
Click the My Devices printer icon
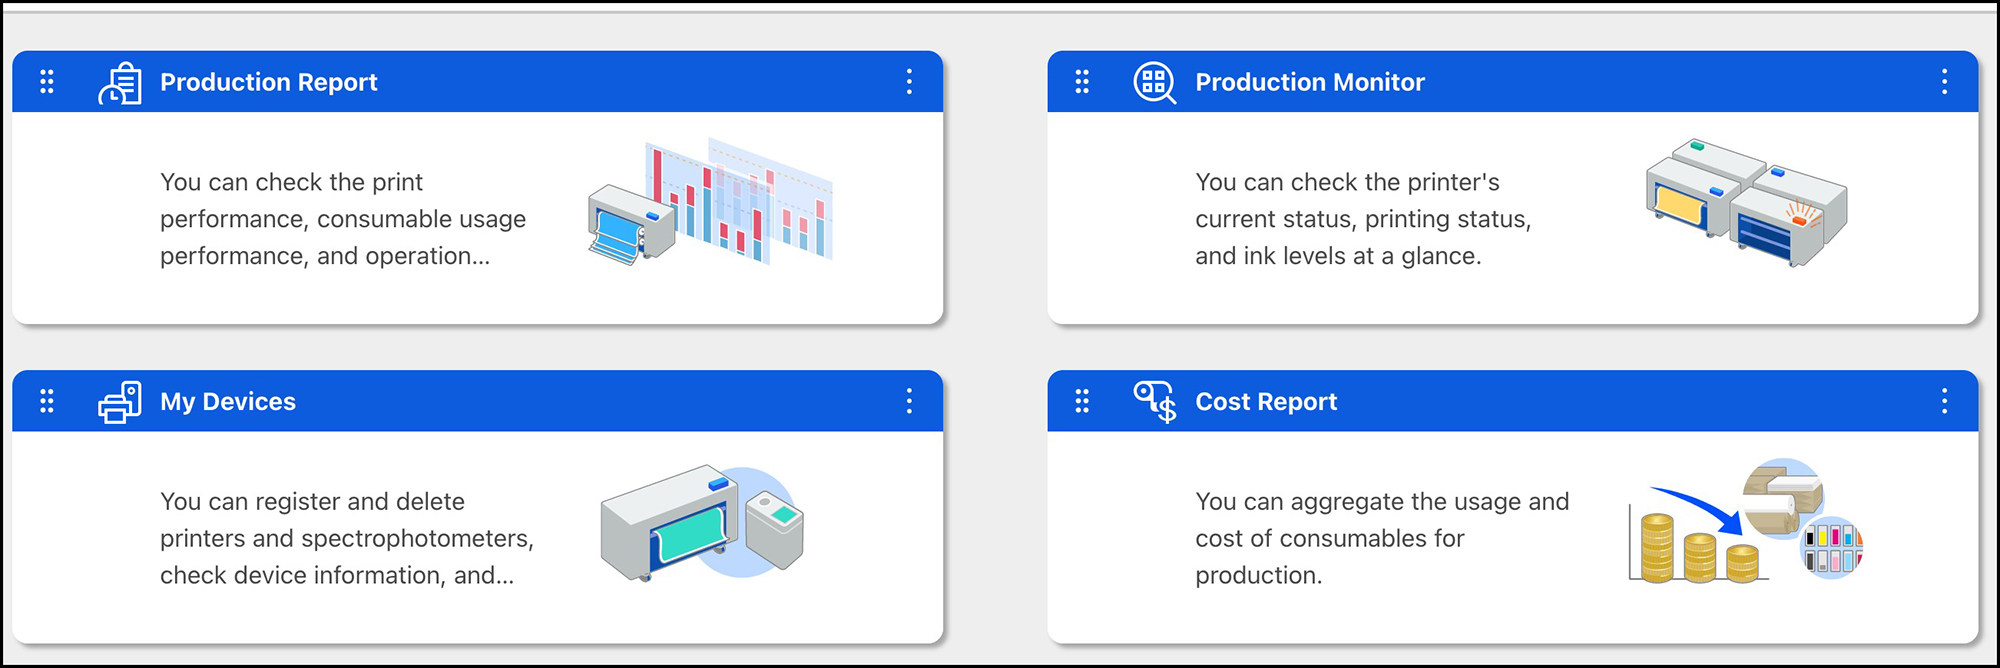(x=120, y=402)
